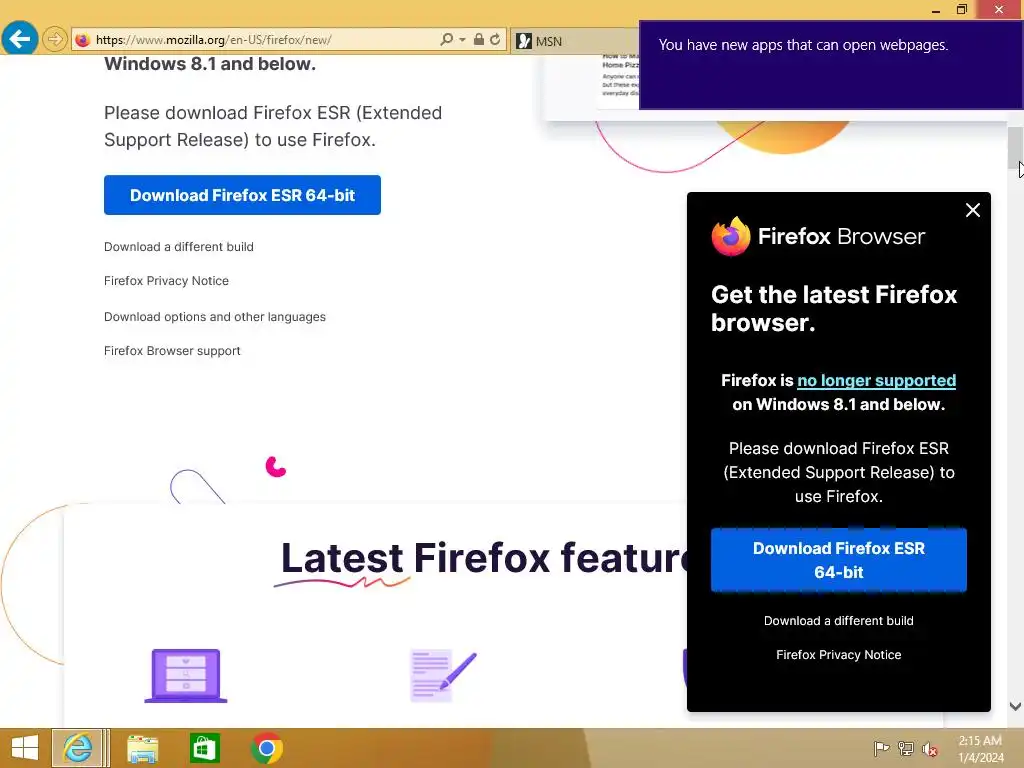
Task: Open the Windows Start button
Action: click(25, 748)
